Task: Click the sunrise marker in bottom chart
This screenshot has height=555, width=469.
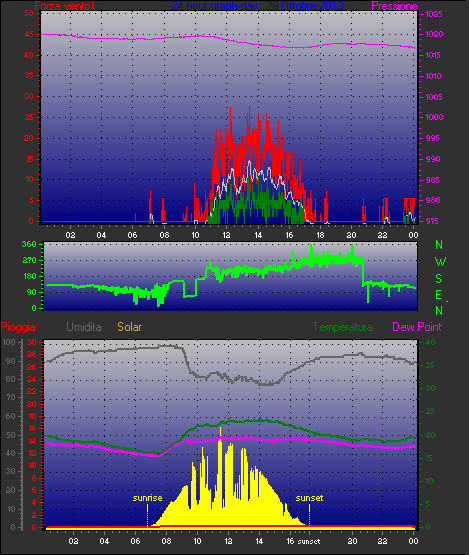Action: (147, 498)
